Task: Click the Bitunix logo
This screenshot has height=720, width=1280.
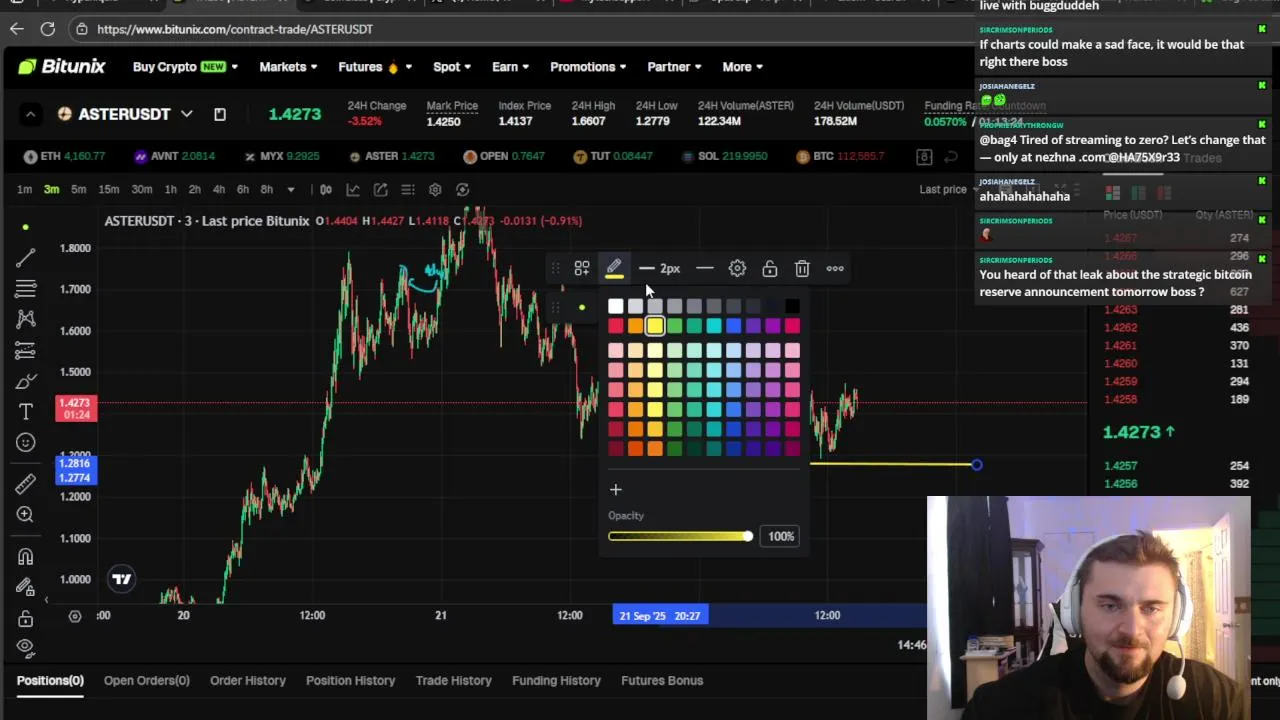Action: [x=61, y=67]
